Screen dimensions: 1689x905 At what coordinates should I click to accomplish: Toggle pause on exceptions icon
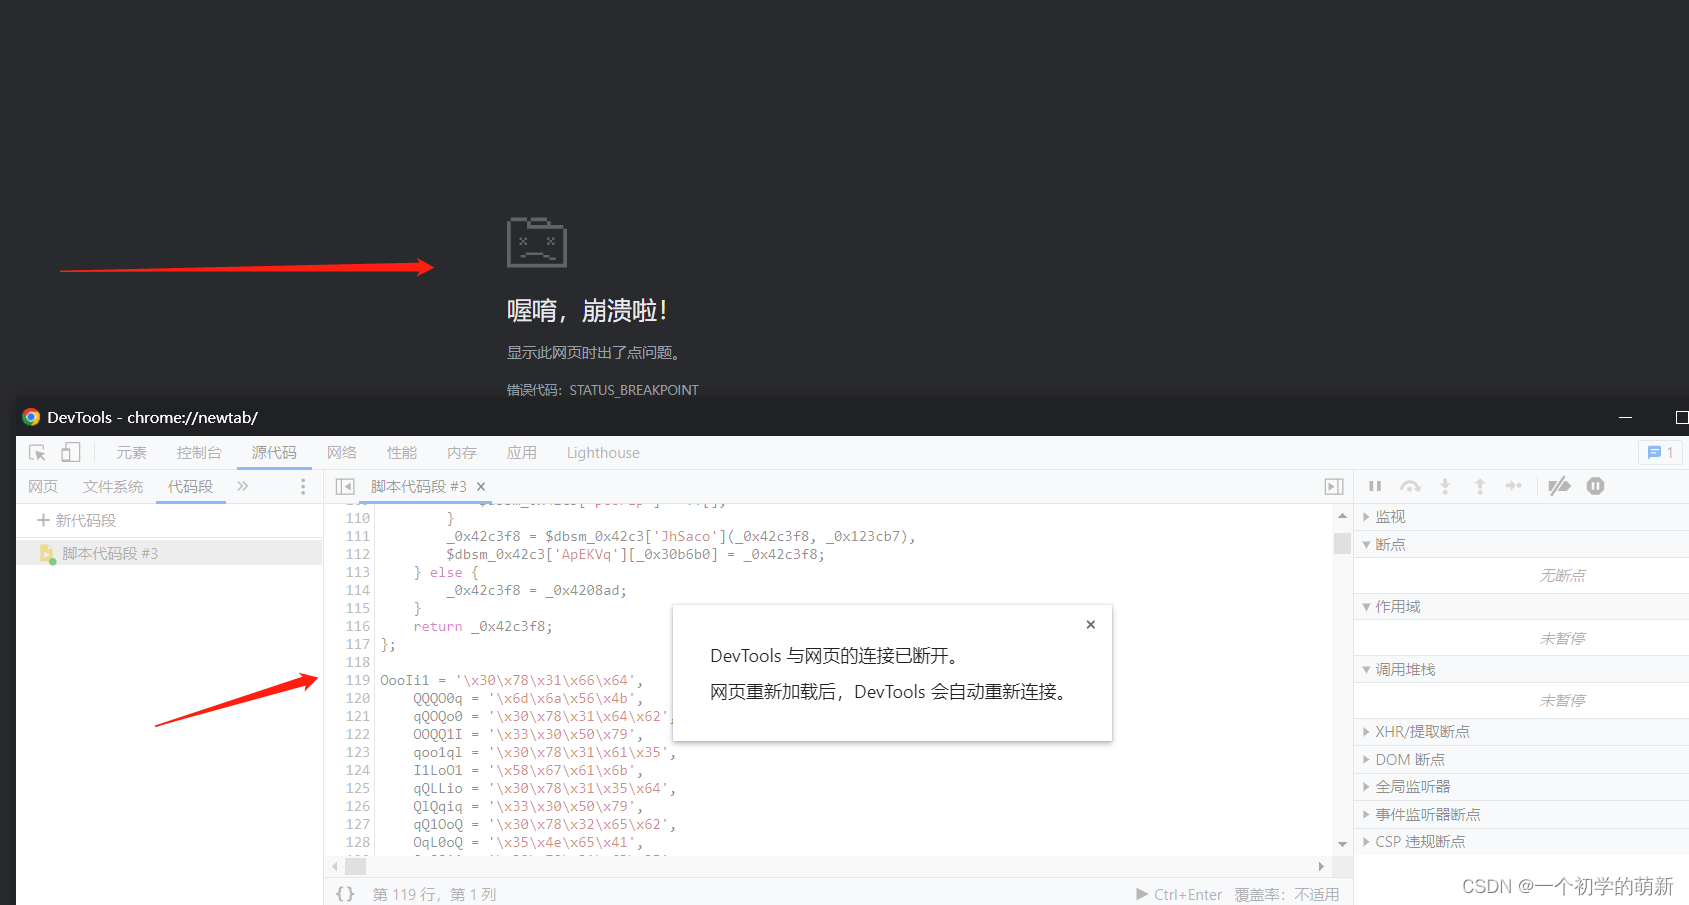(1596, 486)
